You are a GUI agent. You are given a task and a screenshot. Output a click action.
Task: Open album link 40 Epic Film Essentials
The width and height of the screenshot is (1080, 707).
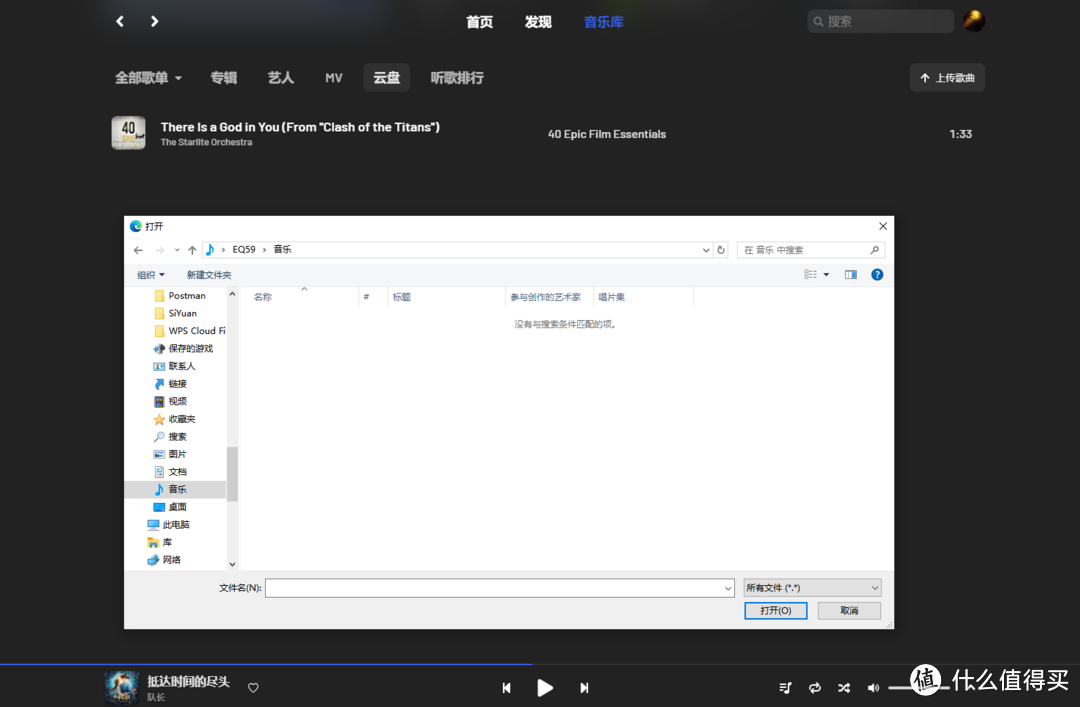pyautogui.click(x=607, y=134)
